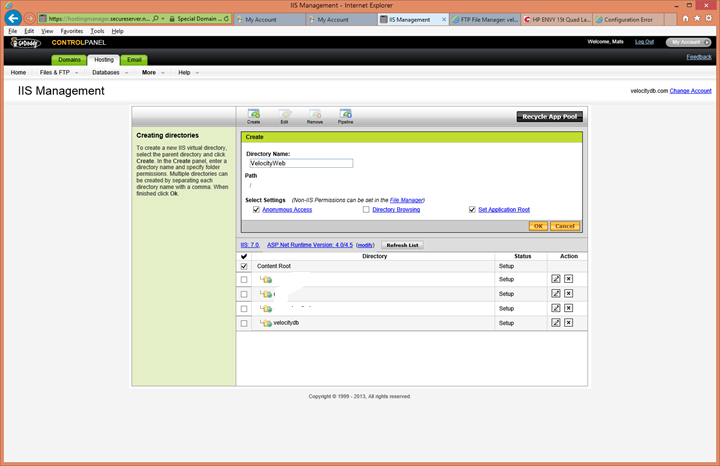Open the File Manager link

coord(406,200)
